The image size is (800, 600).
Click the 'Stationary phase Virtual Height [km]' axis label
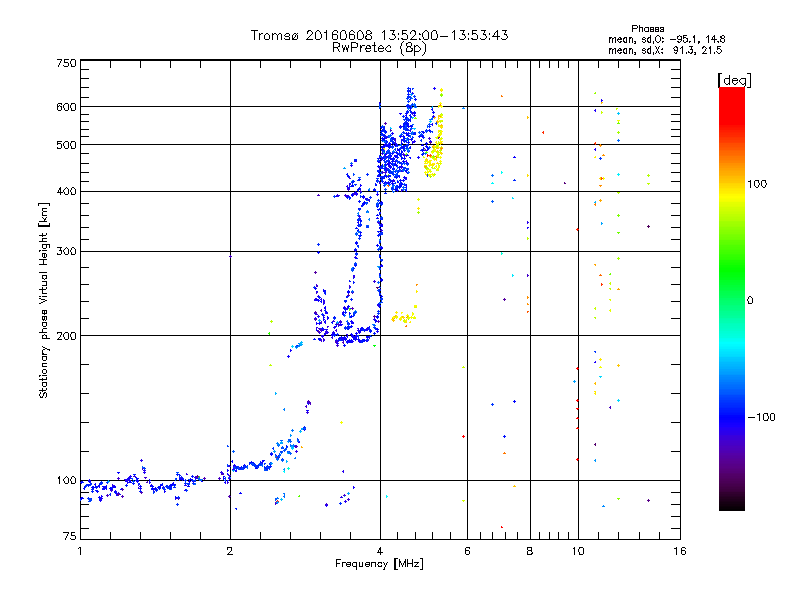pos(44,300)
